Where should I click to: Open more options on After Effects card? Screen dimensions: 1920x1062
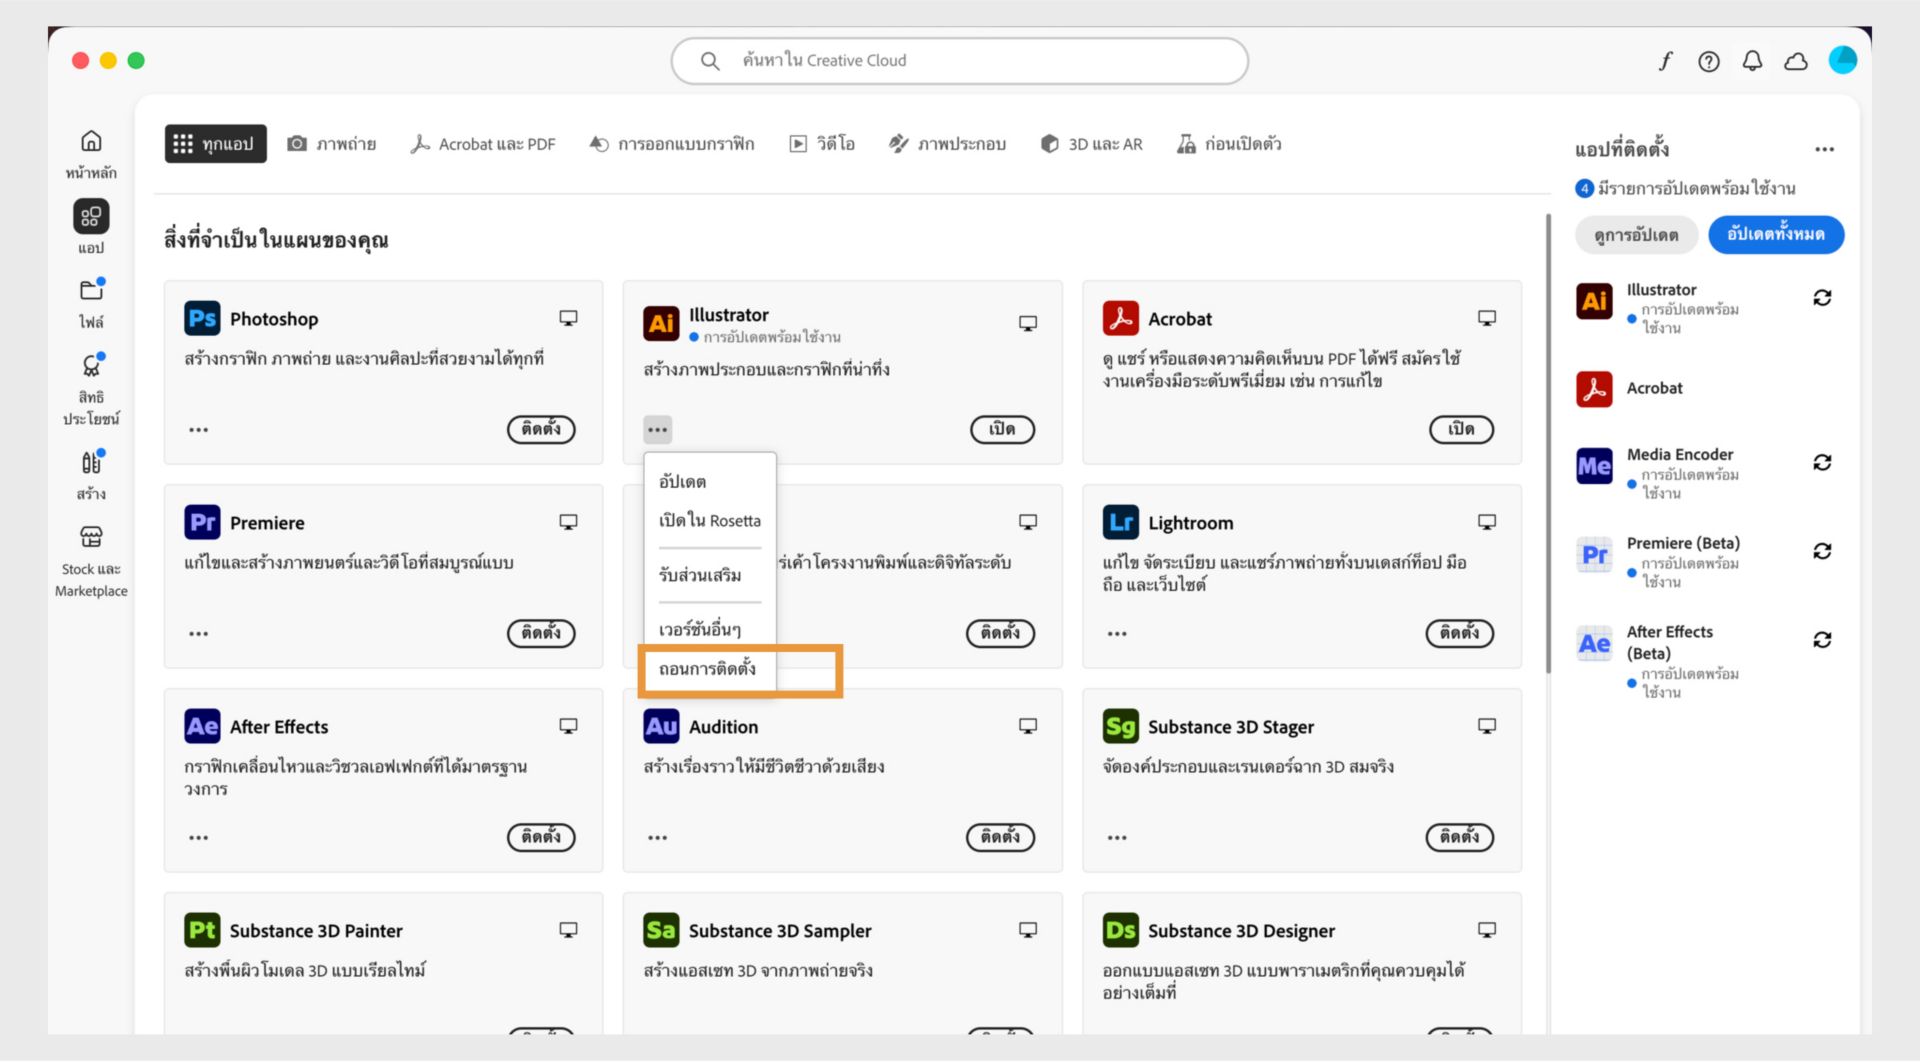(x=199, y=838)
